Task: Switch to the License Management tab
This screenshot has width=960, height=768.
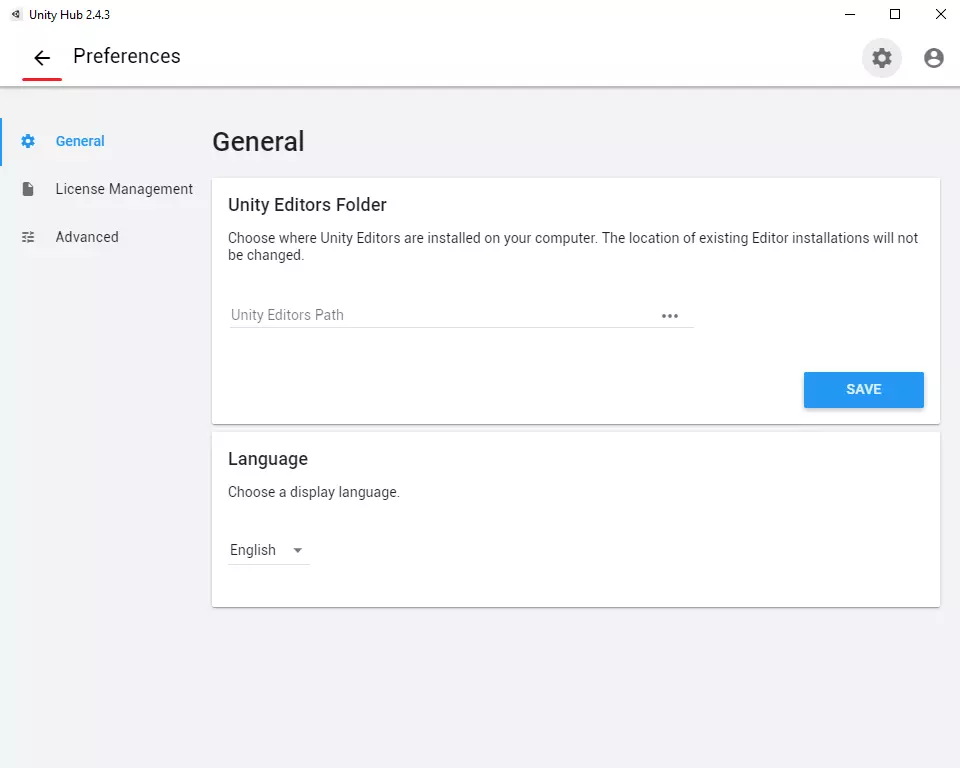Action: [x=124, y=189]
